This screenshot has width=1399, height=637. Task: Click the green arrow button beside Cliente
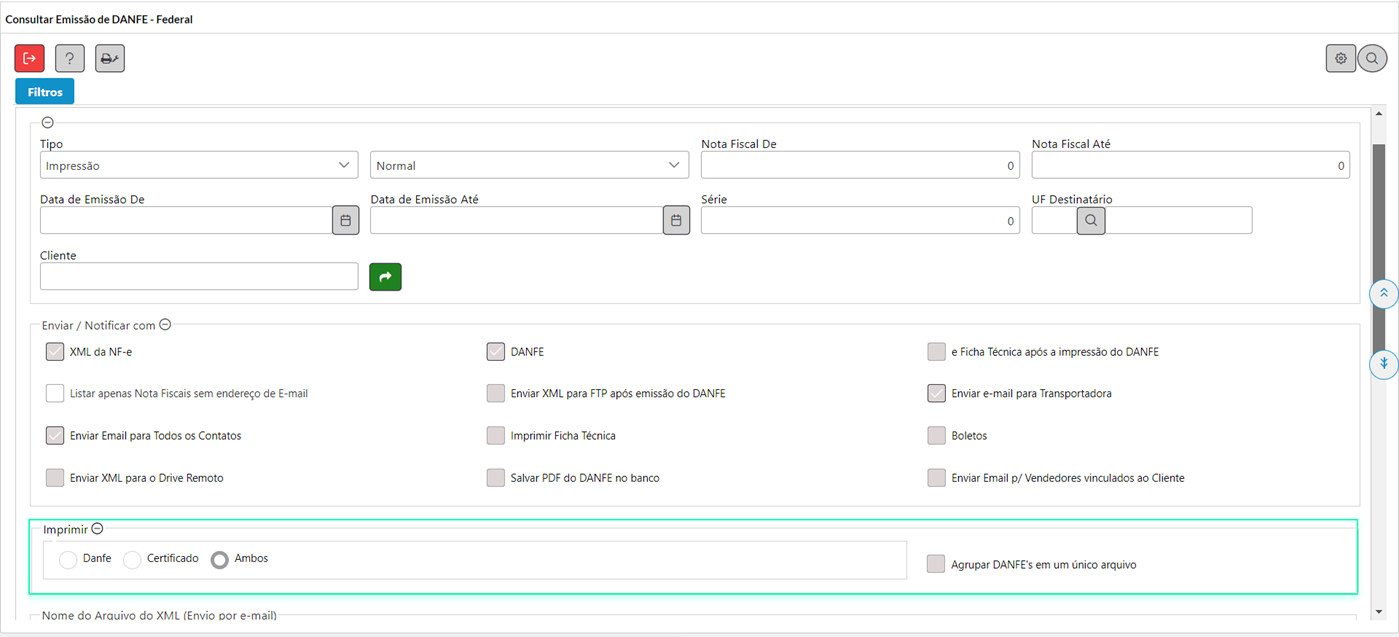385,276
